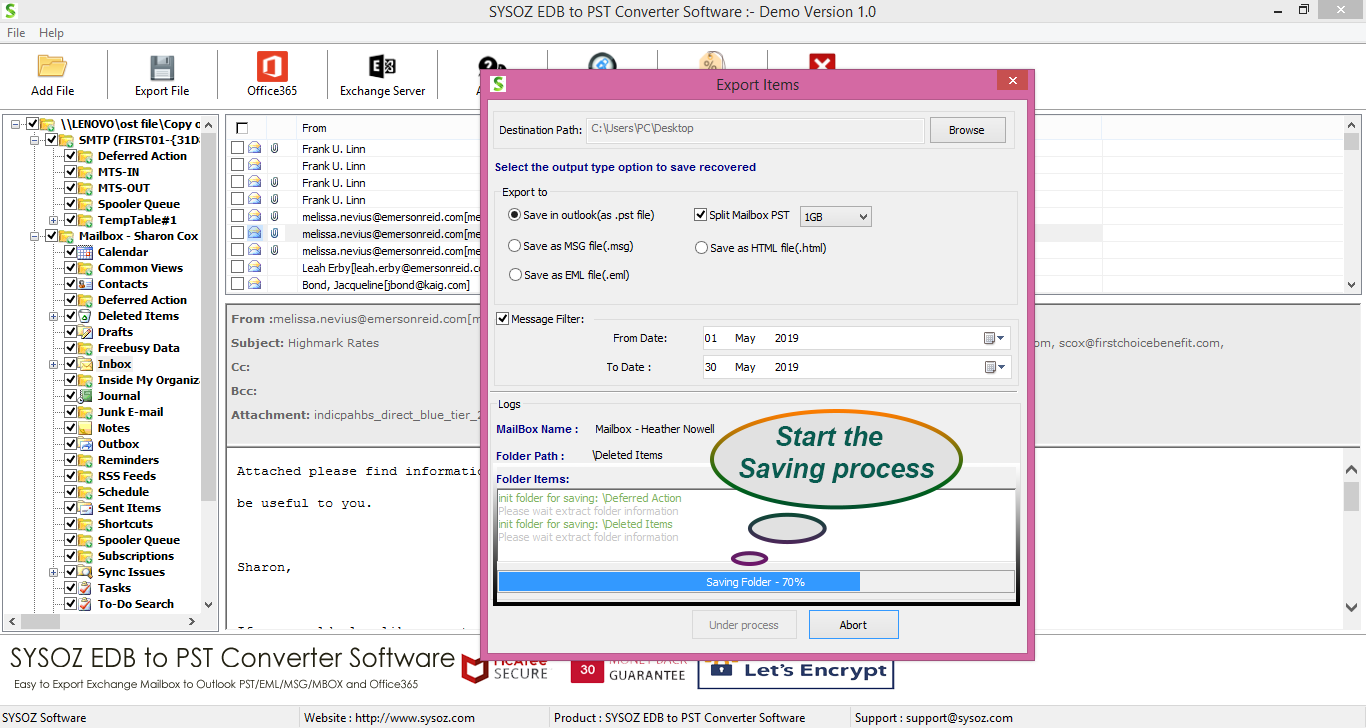
Task: Click the Contacts folder icon in the tree
Action: click(86, 284)
